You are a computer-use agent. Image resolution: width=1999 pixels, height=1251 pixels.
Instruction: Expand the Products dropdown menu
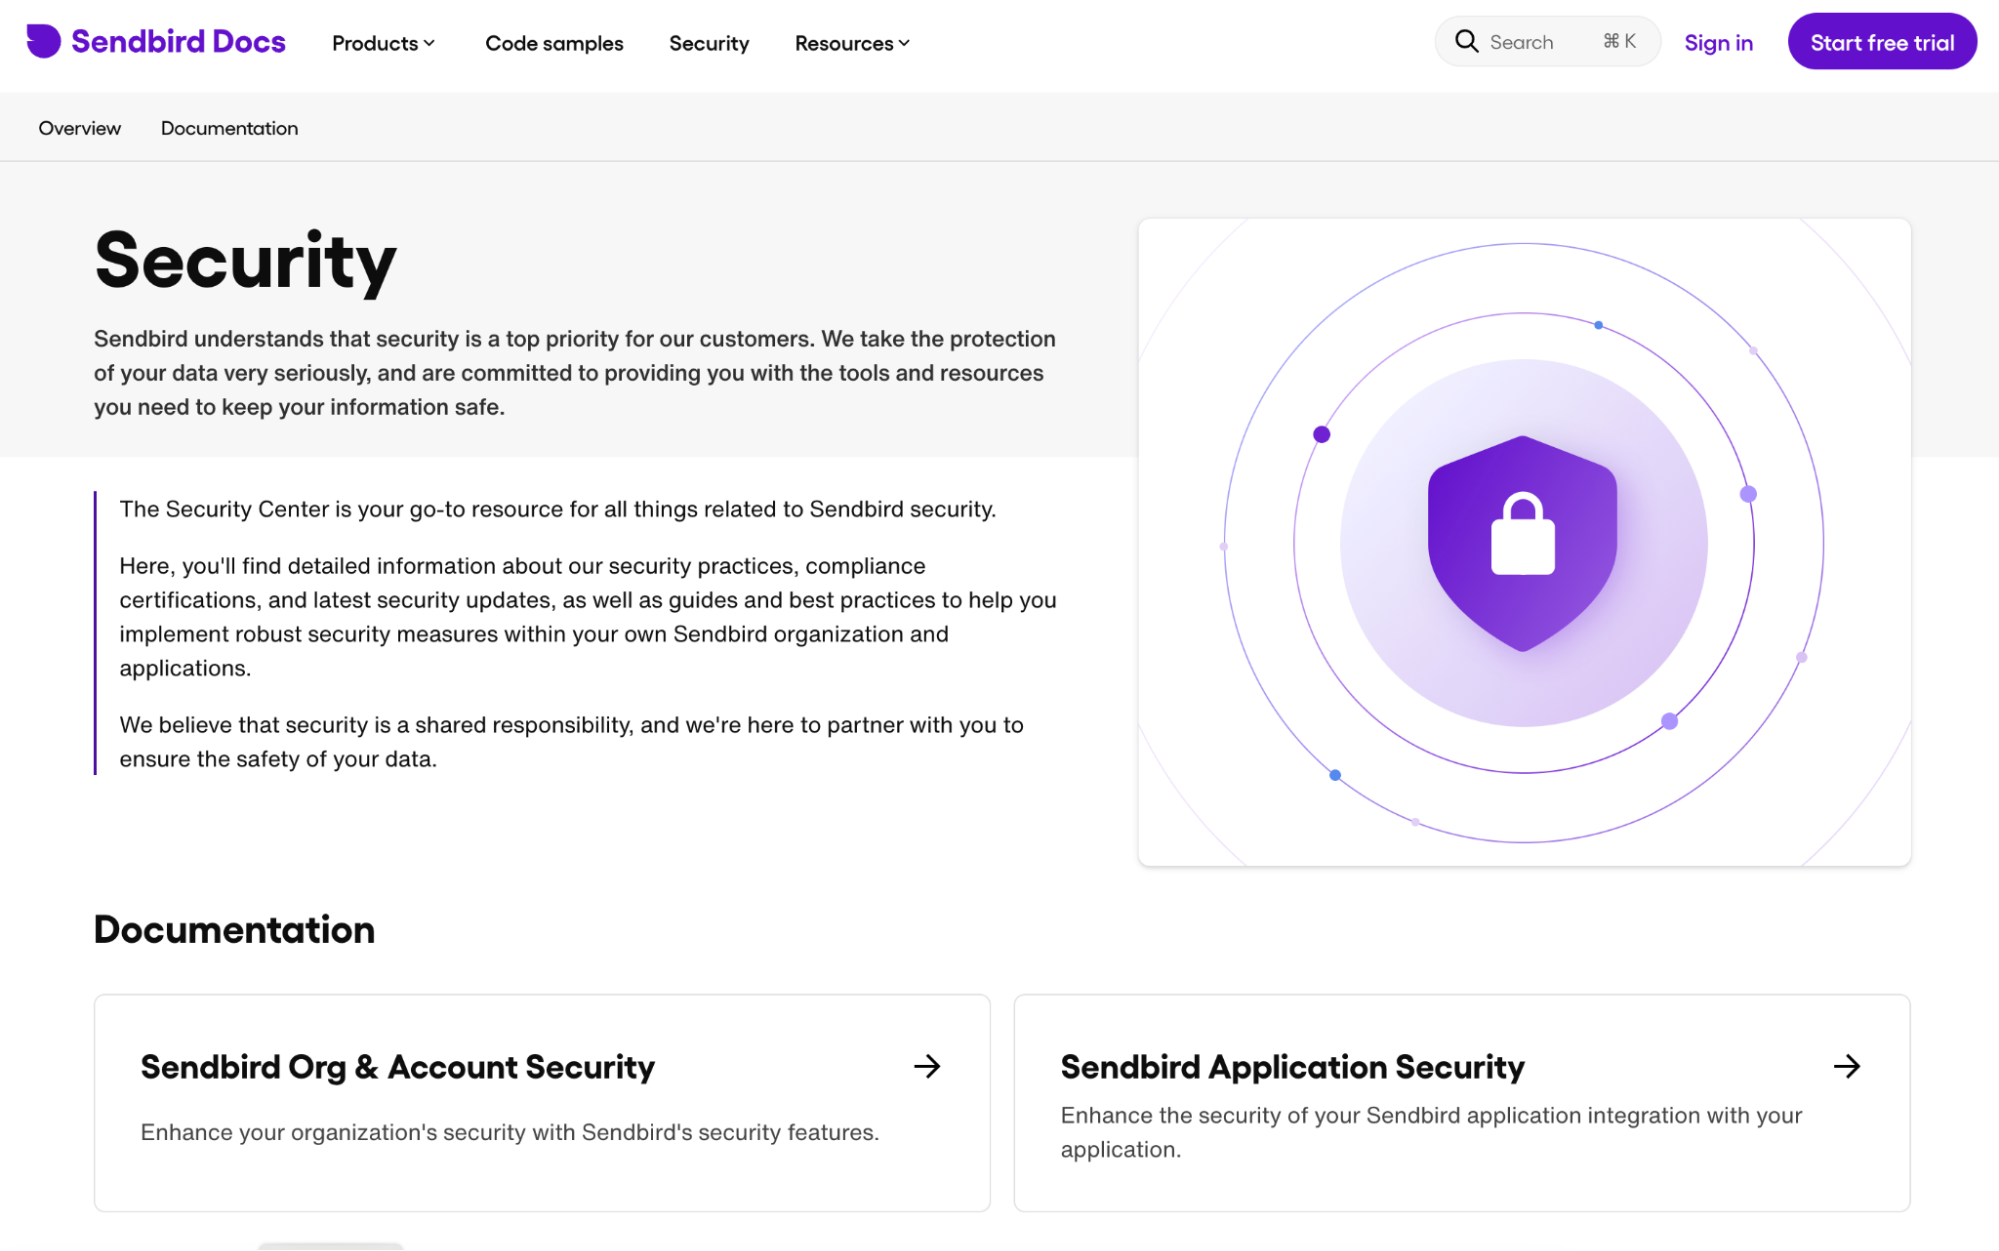coord(383,43)
